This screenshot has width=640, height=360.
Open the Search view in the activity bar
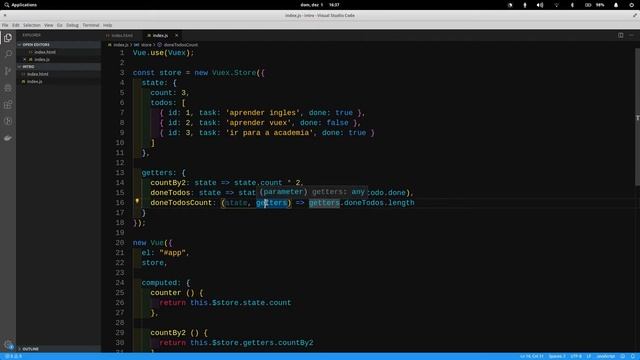(x=8, y=54)
